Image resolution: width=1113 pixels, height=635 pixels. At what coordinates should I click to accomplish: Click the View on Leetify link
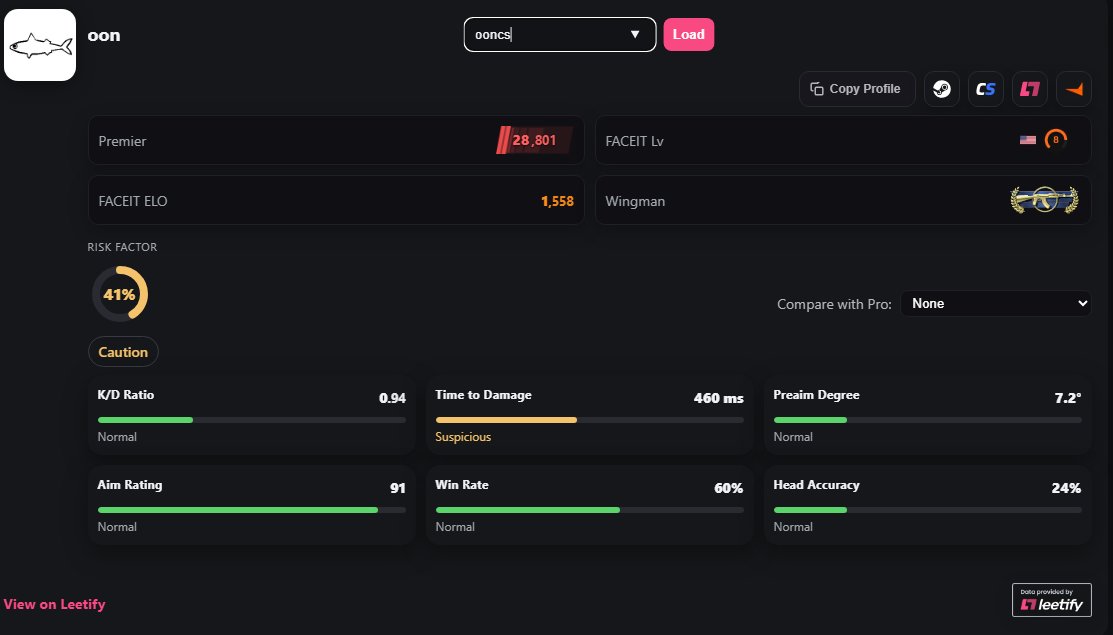point(55,604)
